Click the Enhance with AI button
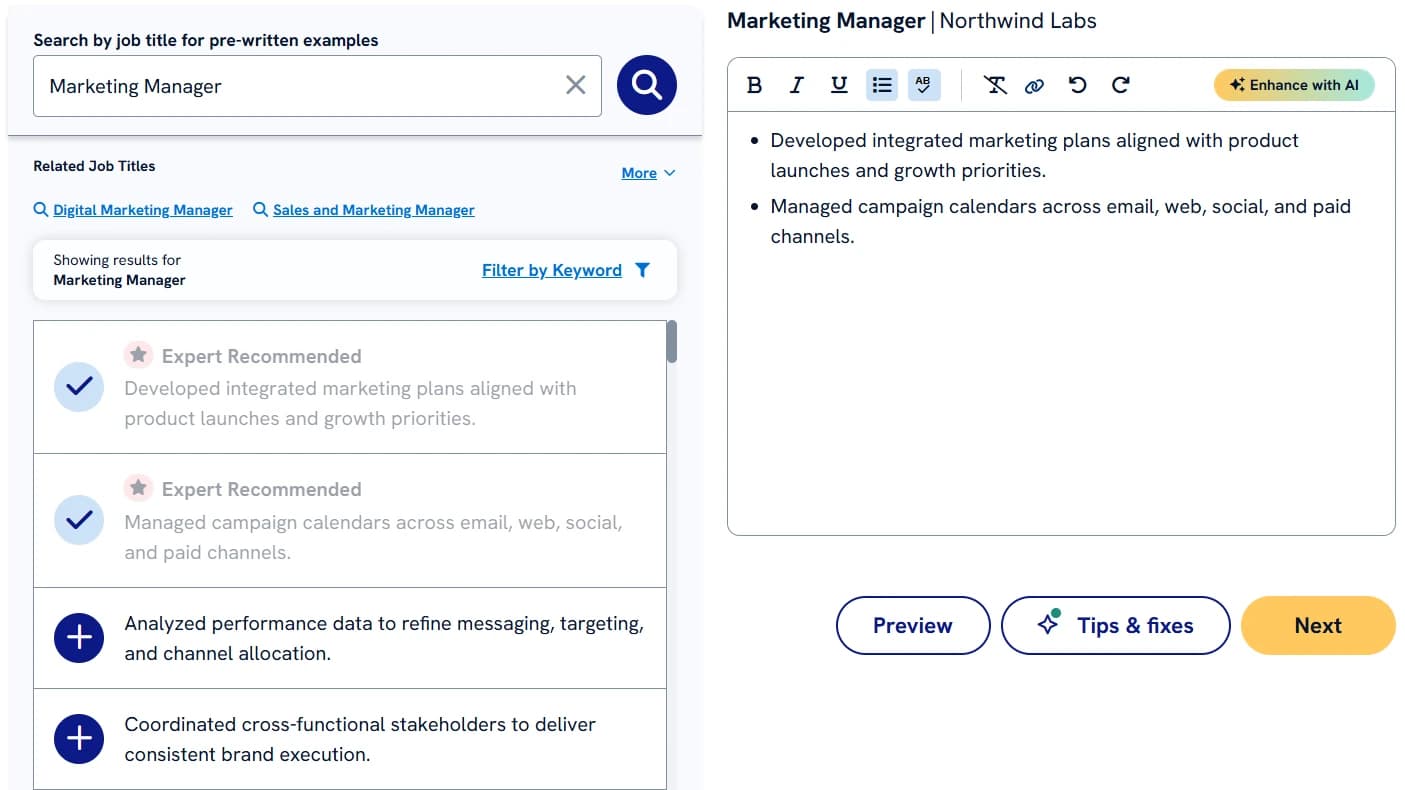Image resolution: width=1405 pixels, height=790 pixels. [x=1294, y=85]
